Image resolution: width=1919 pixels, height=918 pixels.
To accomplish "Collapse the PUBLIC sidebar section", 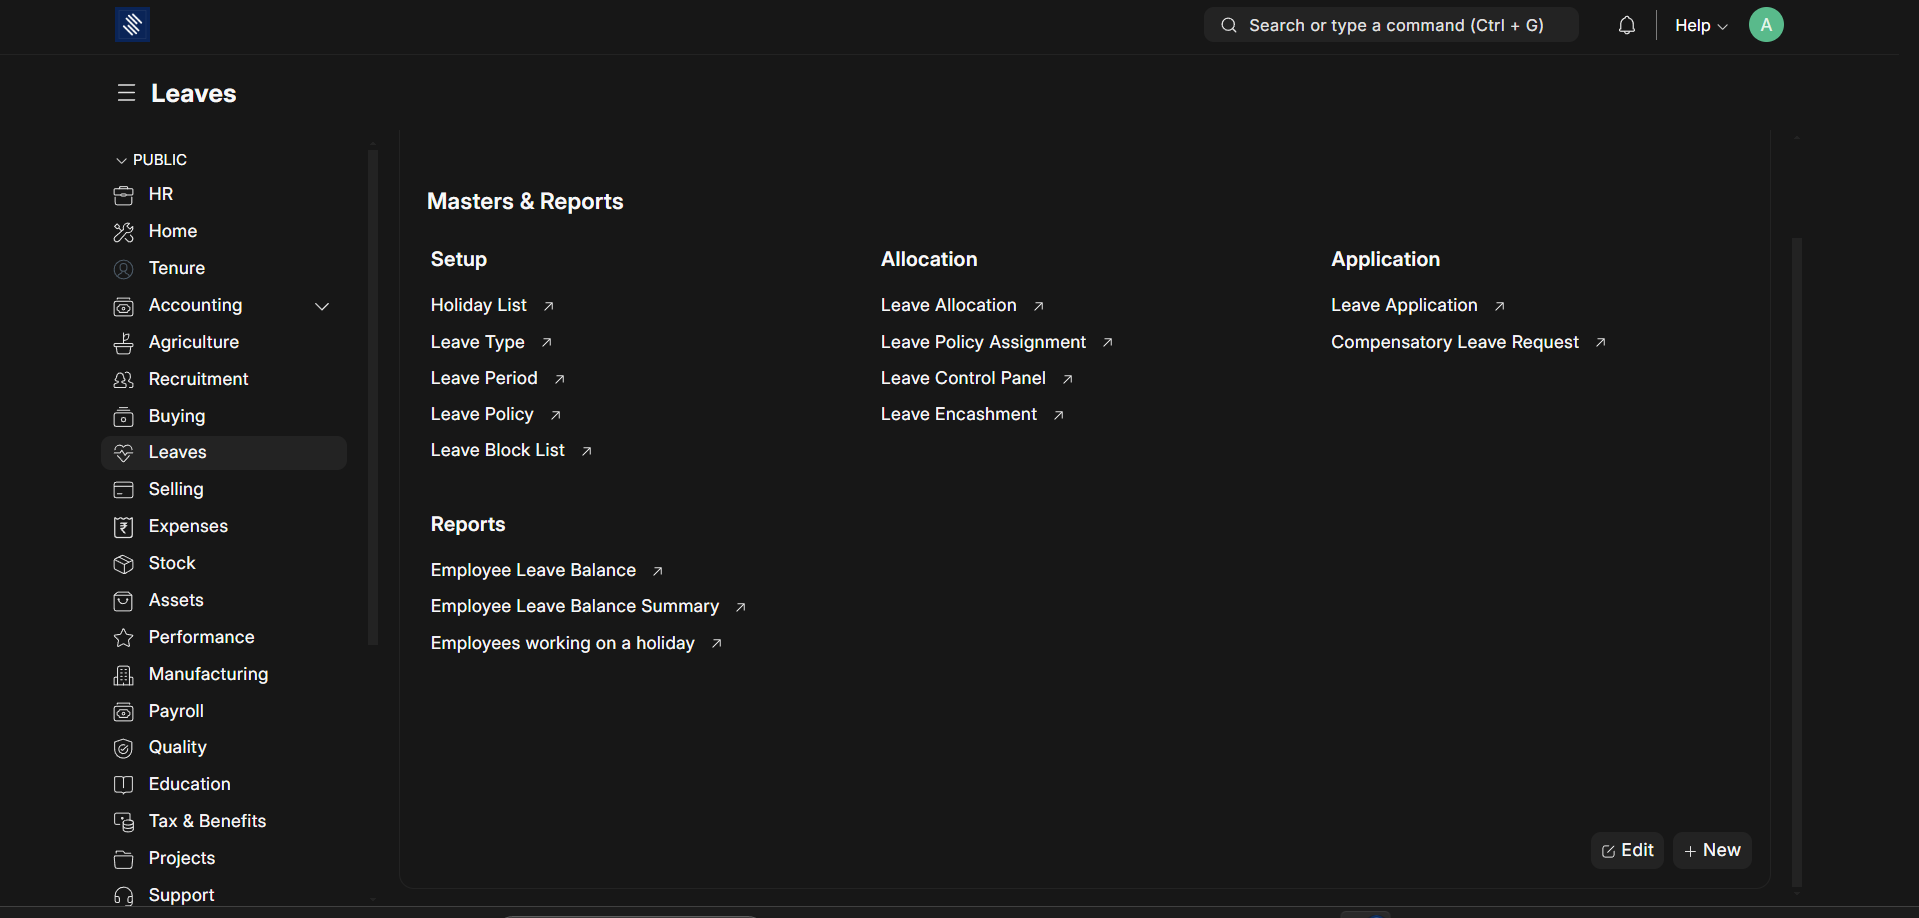I will click(122, 160).
